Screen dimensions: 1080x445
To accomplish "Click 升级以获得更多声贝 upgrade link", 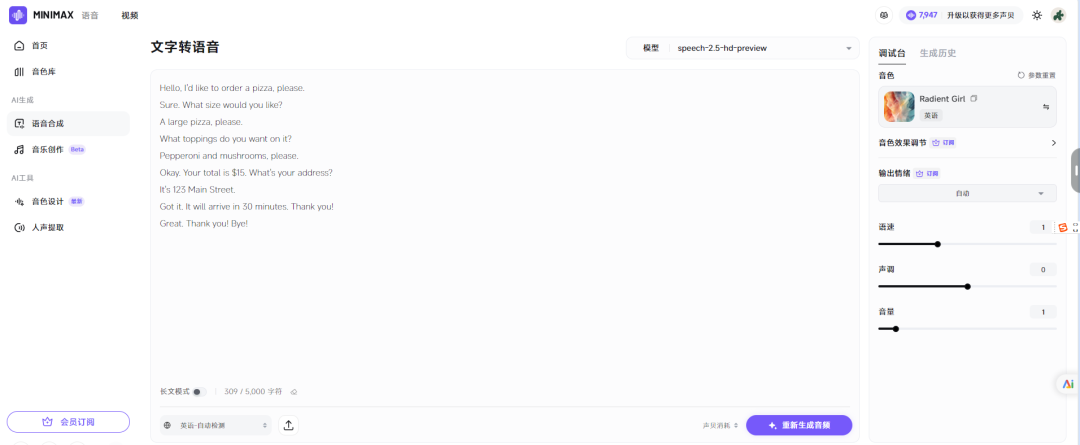I will point(980,15).
